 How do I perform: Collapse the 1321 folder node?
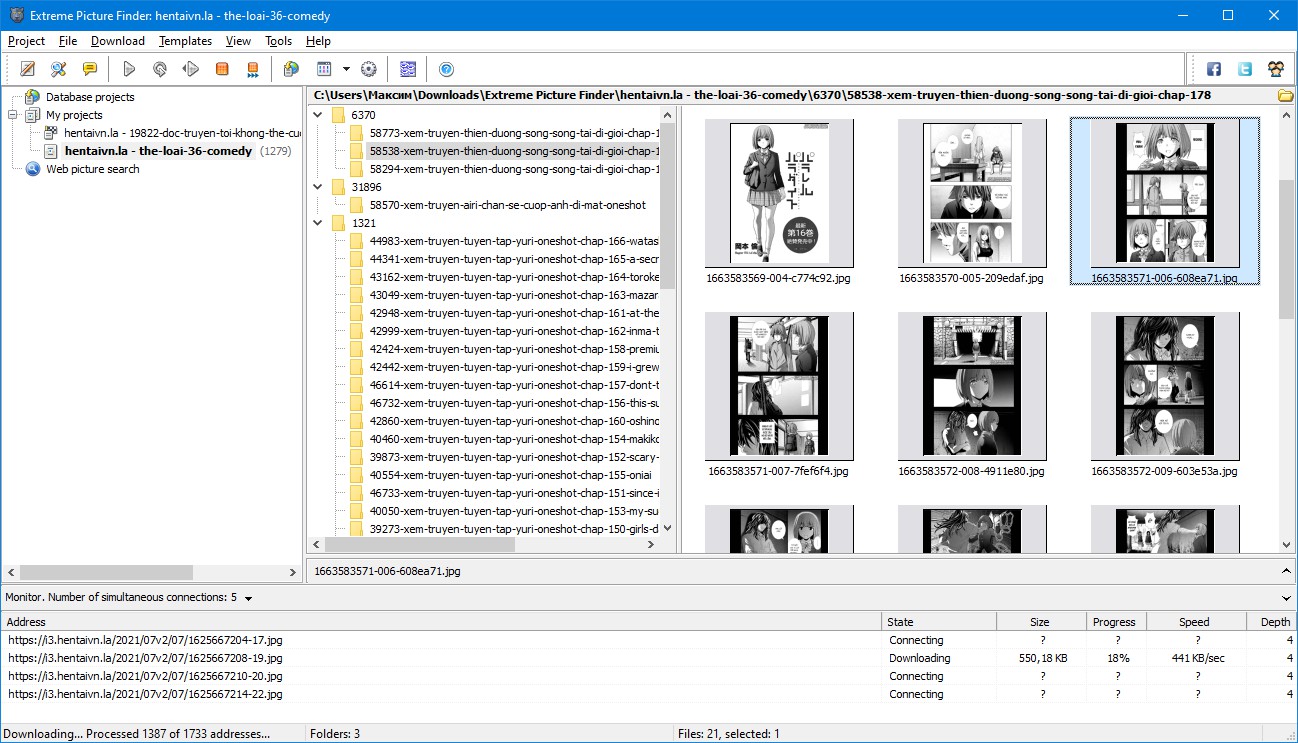click(x=318, y=223)
